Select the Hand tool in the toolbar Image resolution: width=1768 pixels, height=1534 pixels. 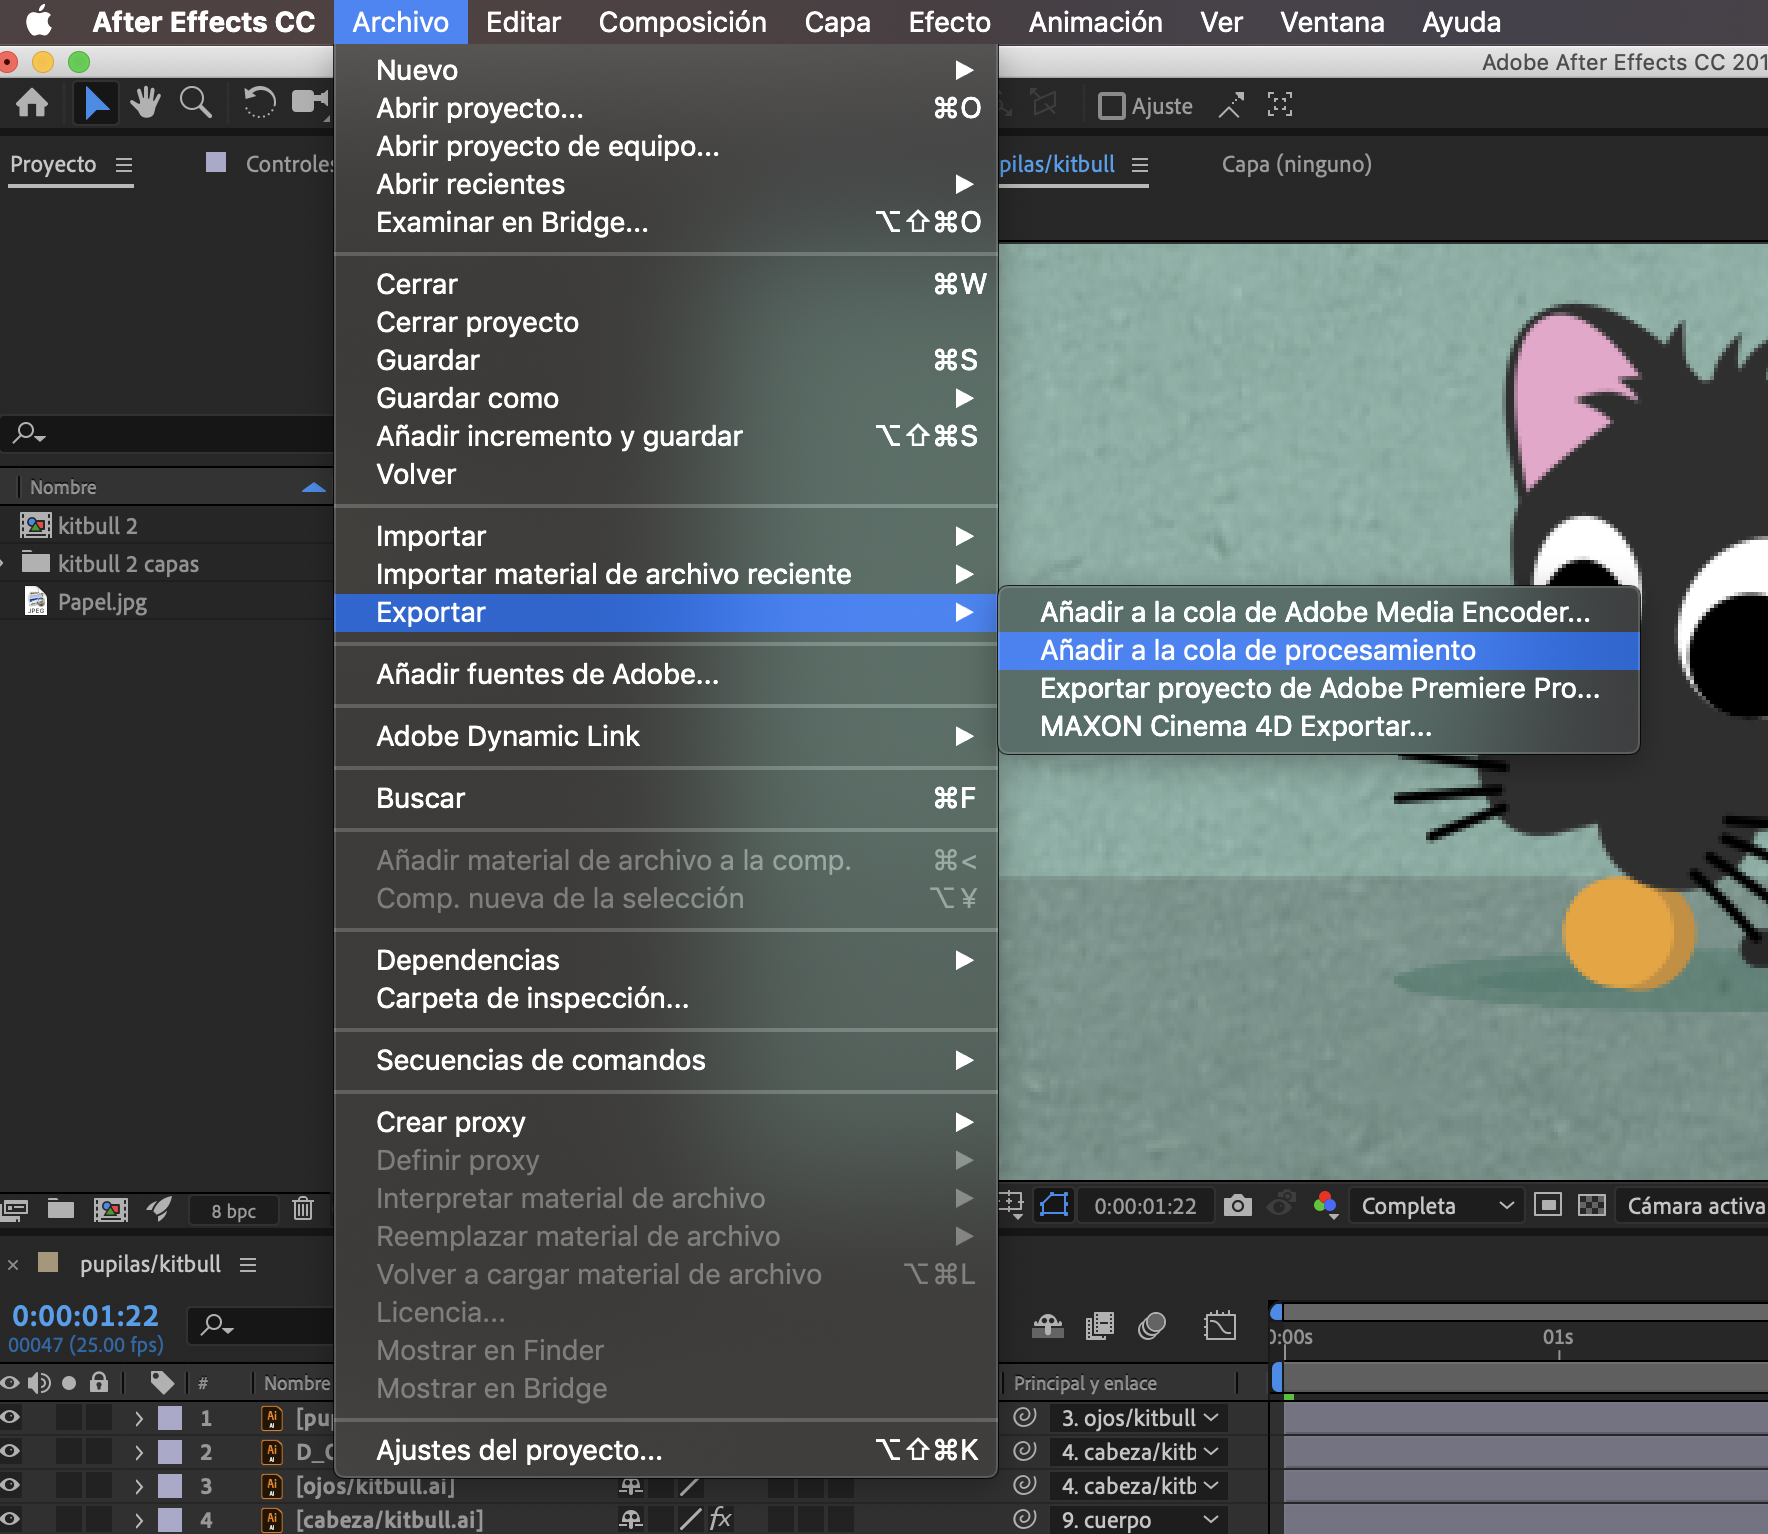pyautogui.click(x=146, y=103)
